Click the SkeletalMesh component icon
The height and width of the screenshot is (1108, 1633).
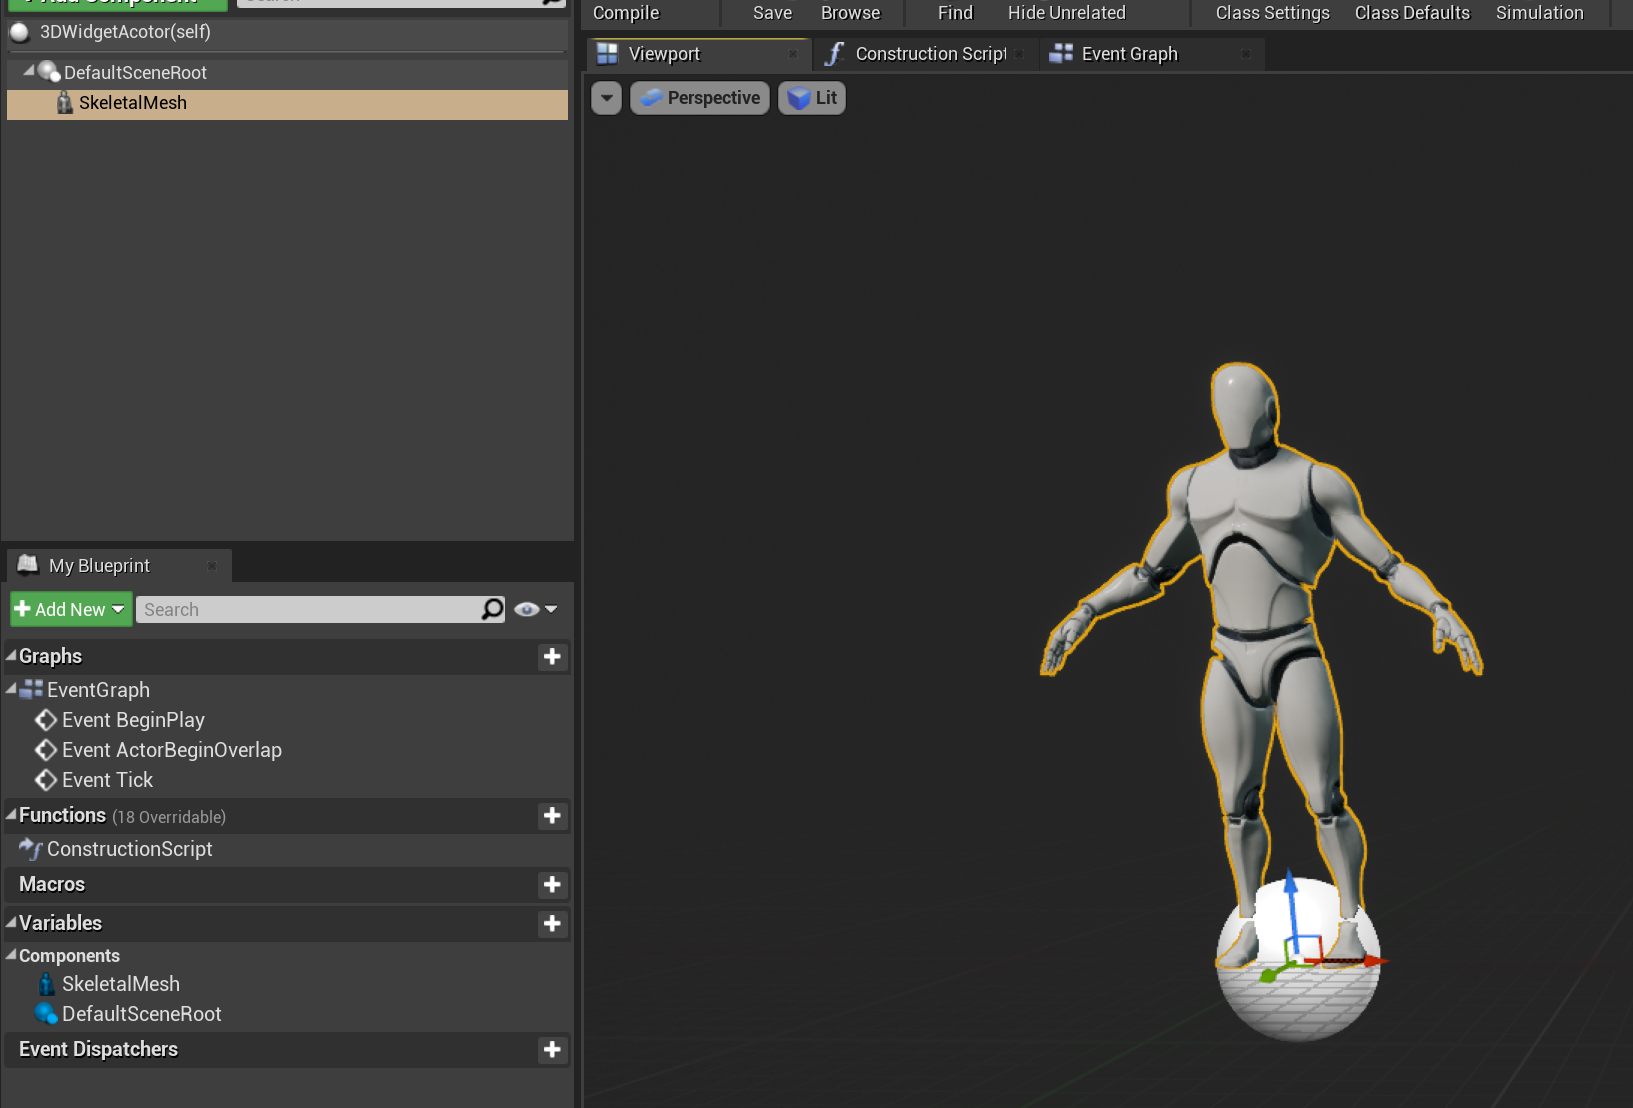(x=65, y=102)
